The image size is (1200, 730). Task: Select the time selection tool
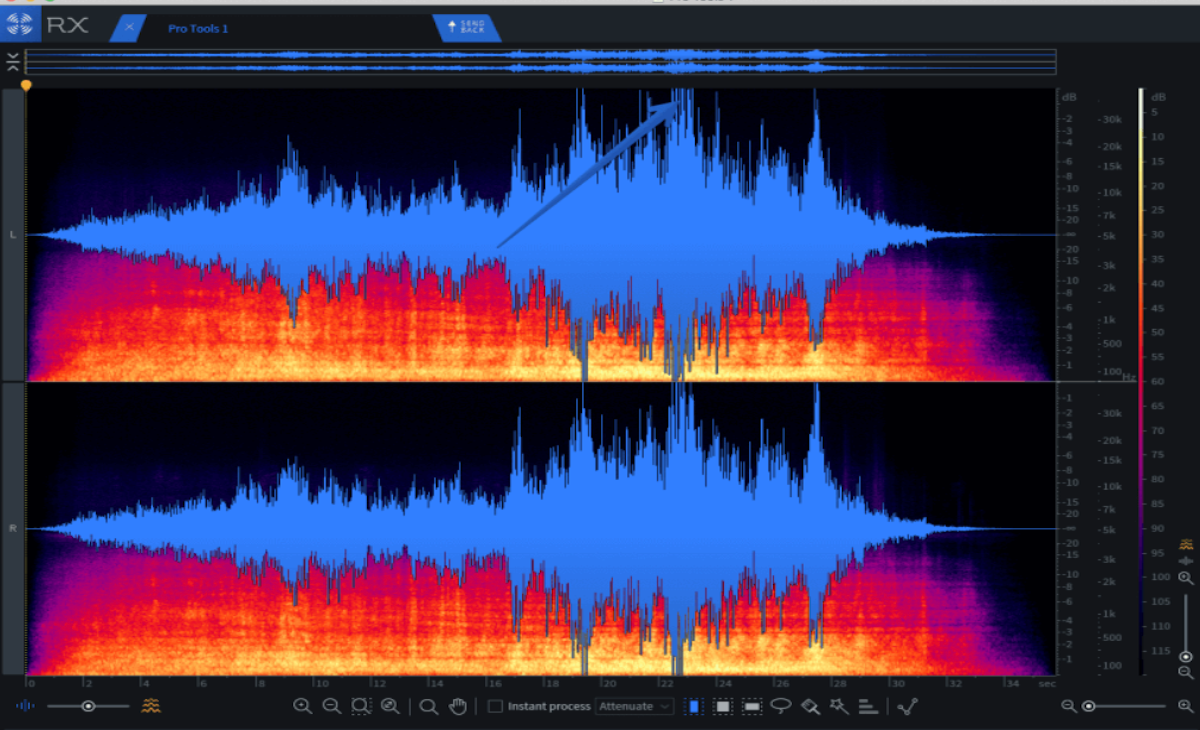[694, 706]
